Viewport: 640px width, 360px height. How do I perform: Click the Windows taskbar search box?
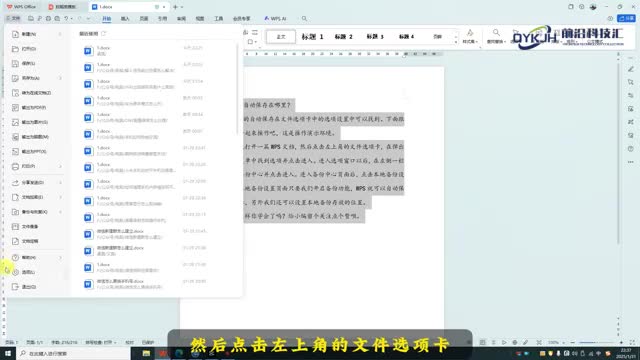click(x=73, y=353)
